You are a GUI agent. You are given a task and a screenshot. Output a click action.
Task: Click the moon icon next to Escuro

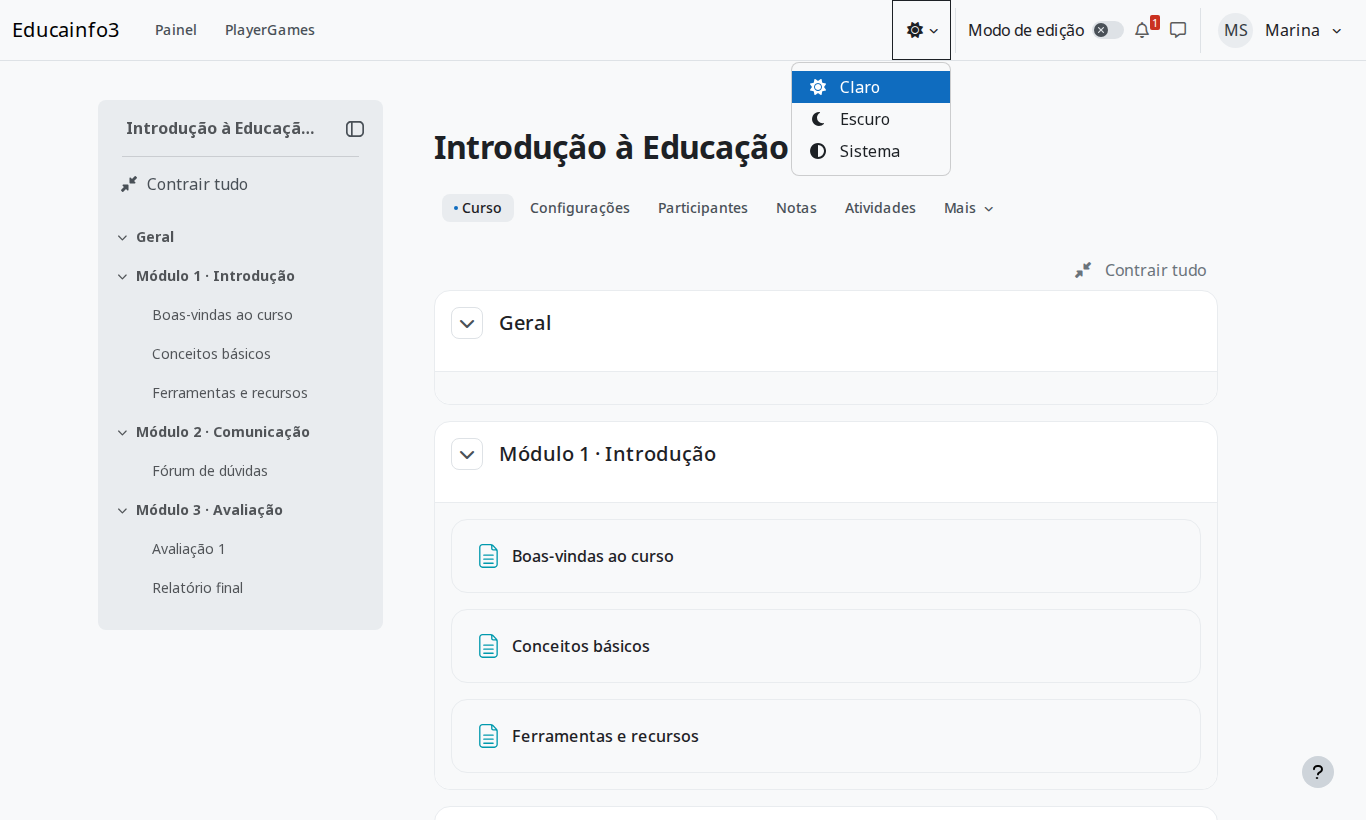click(x=818, y=119)
